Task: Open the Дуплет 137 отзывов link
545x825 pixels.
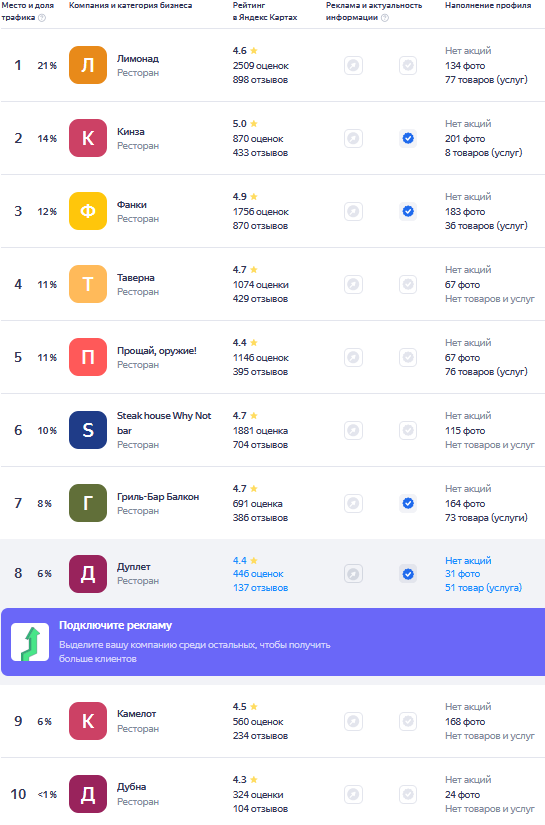Action: pyautogui.click(x=260, y=588)
